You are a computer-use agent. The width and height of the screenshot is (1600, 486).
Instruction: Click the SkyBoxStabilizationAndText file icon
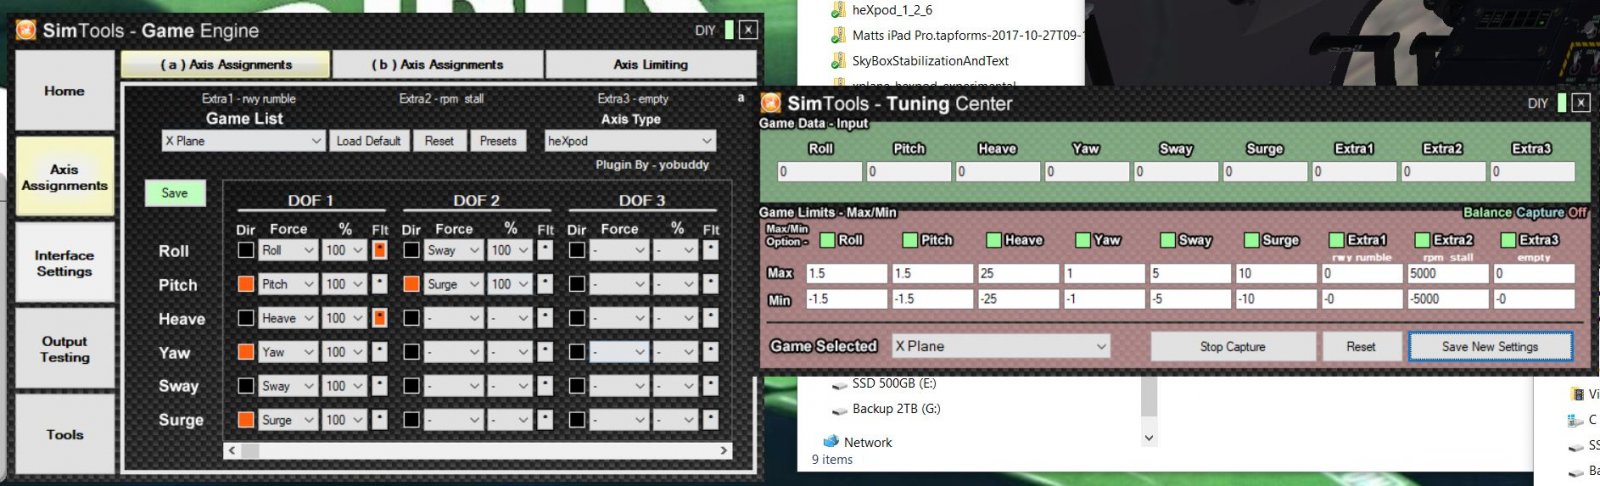point(839,60)
